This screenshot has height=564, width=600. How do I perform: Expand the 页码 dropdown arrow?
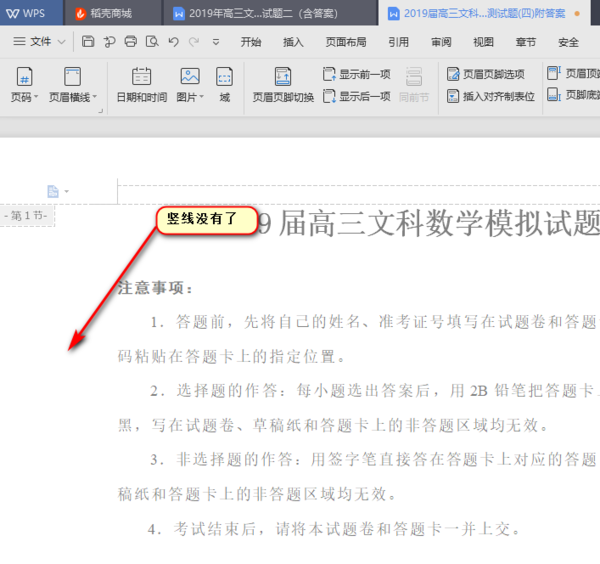click(36, 97)
